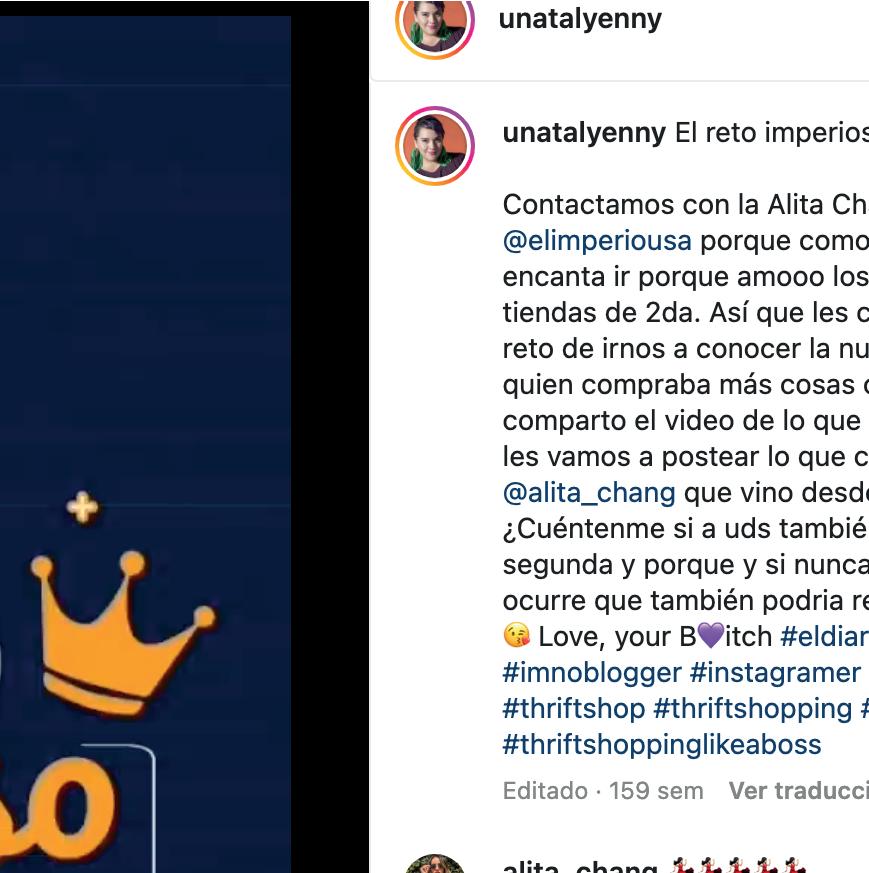Click Ver traducción under the caption

tap(798, 791)
